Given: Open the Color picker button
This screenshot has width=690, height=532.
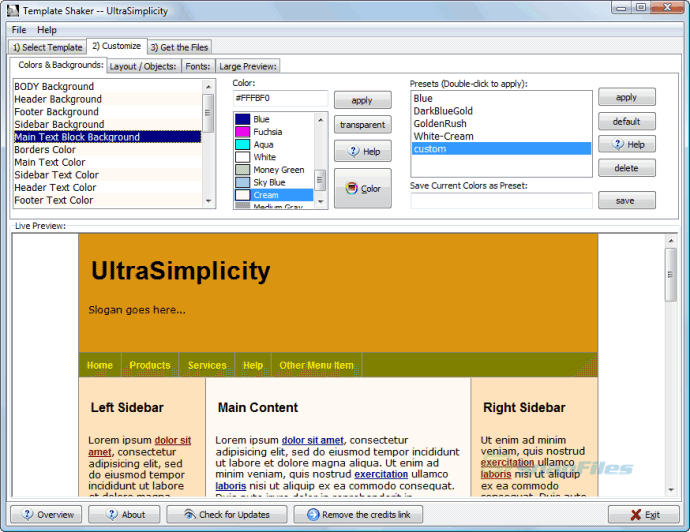Looking at the screenshot, I should click(x=363, y=188).
